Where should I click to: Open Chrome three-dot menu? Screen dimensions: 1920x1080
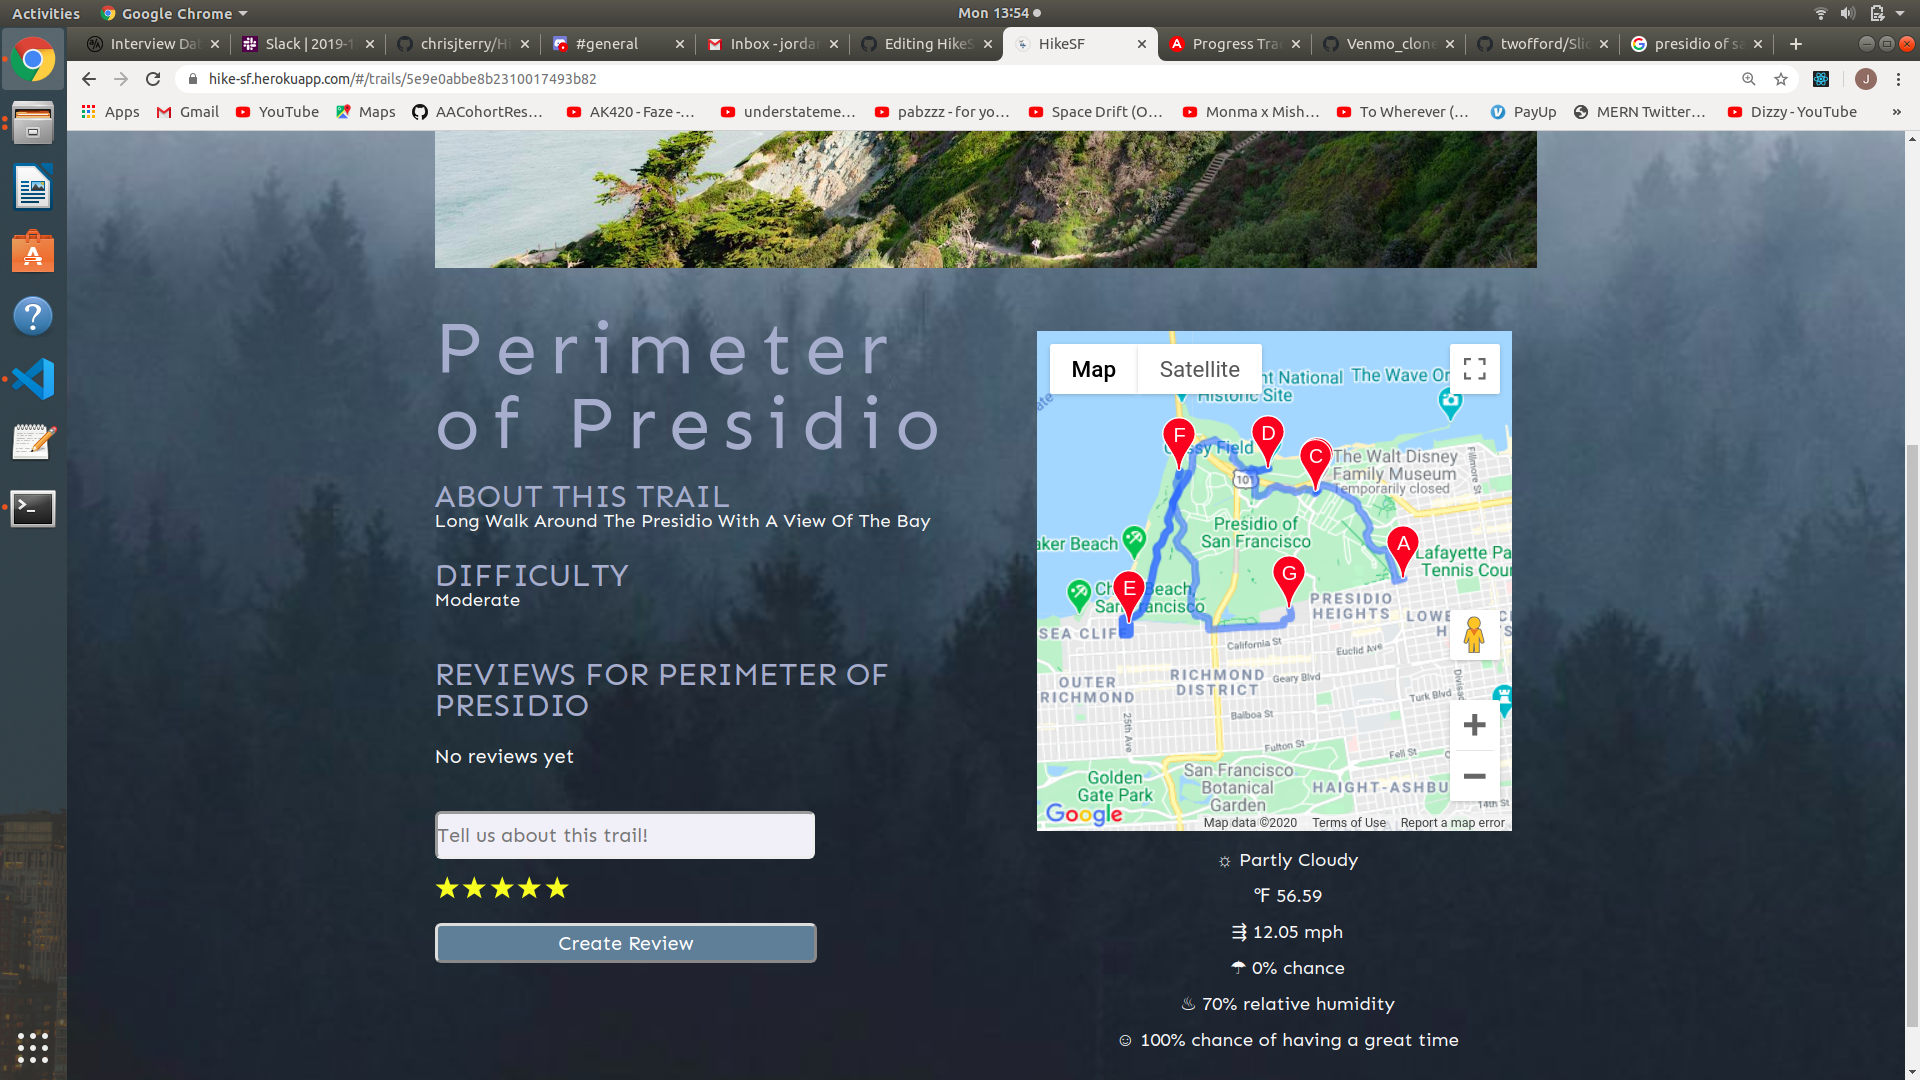[1898, 79]
